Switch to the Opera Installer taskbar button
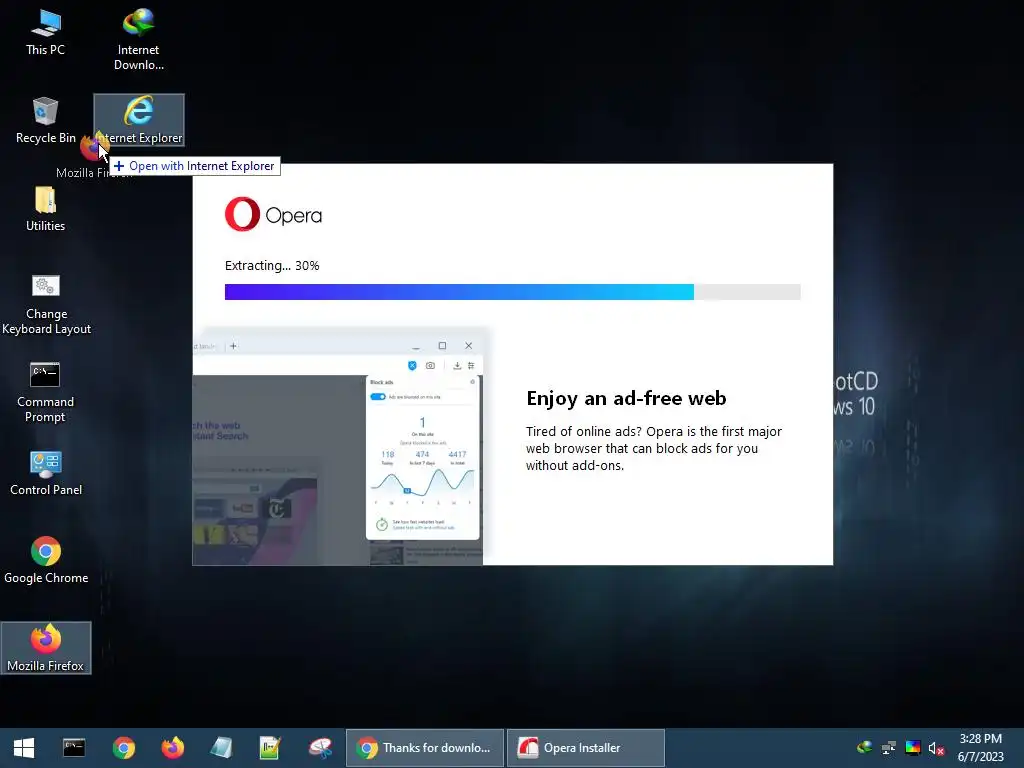1024x768 pixels. click(x=586, y=748)
